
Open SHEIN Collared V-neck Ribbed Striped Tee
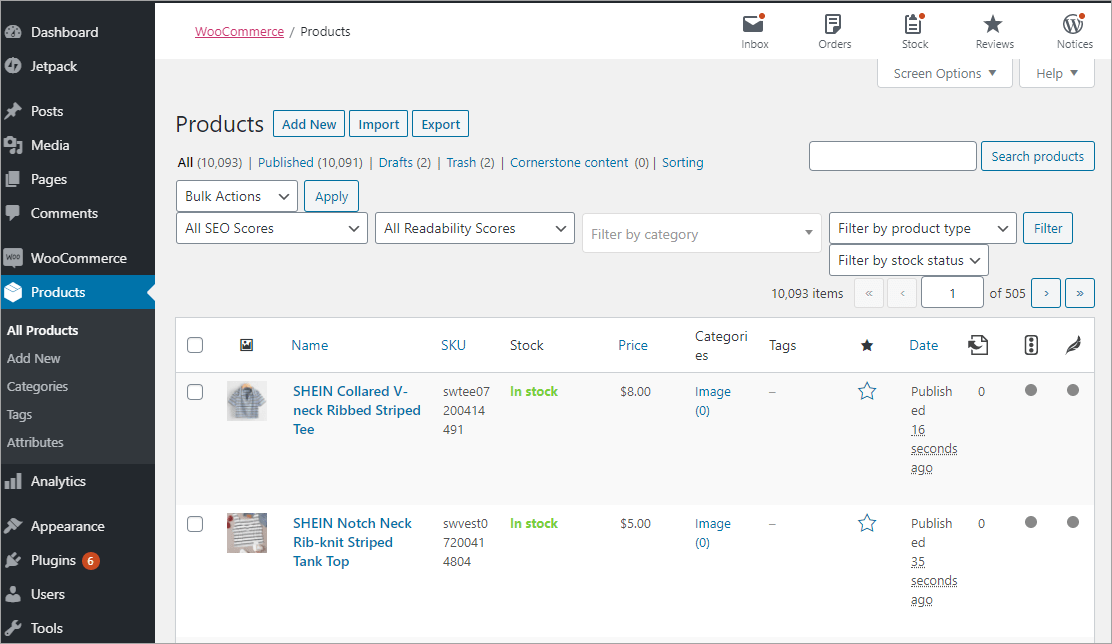coord(357,410)
